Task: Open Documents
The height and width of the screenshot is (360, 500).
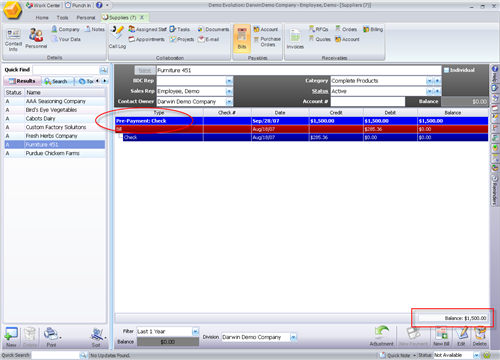Action: point(213,29)
